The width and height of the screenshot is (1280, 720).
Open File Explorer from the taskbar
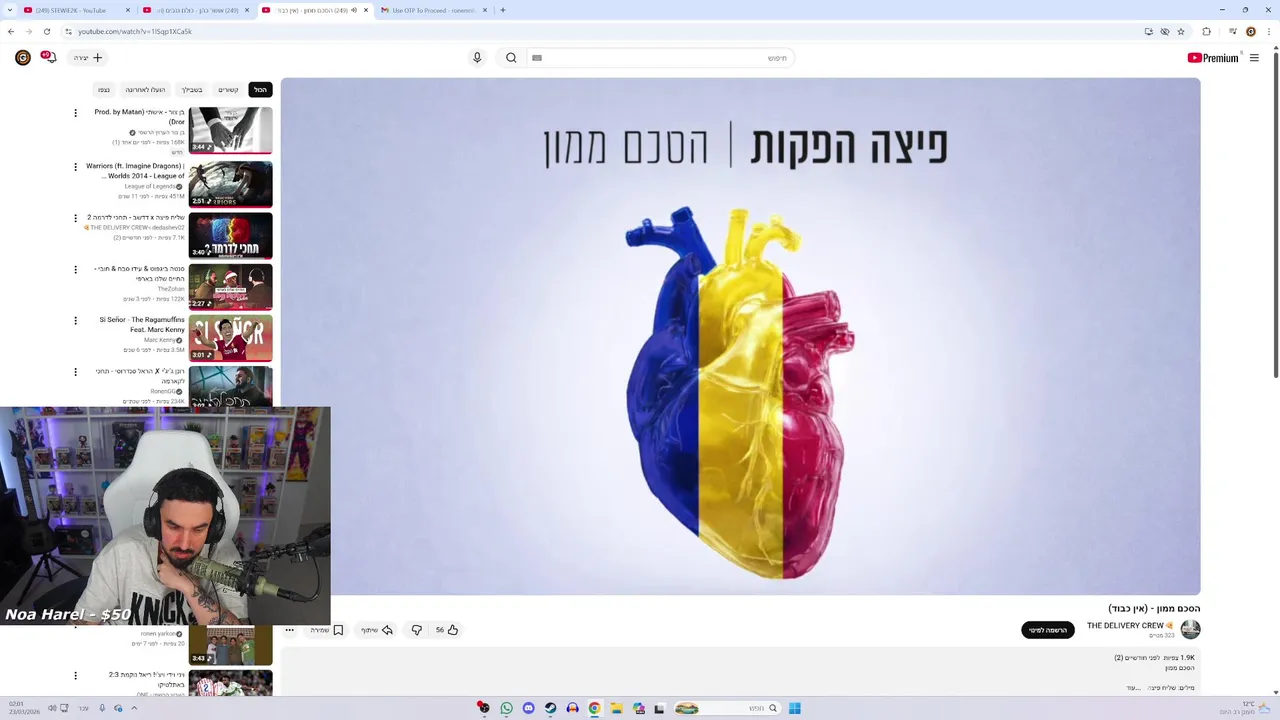pos(616,708)
